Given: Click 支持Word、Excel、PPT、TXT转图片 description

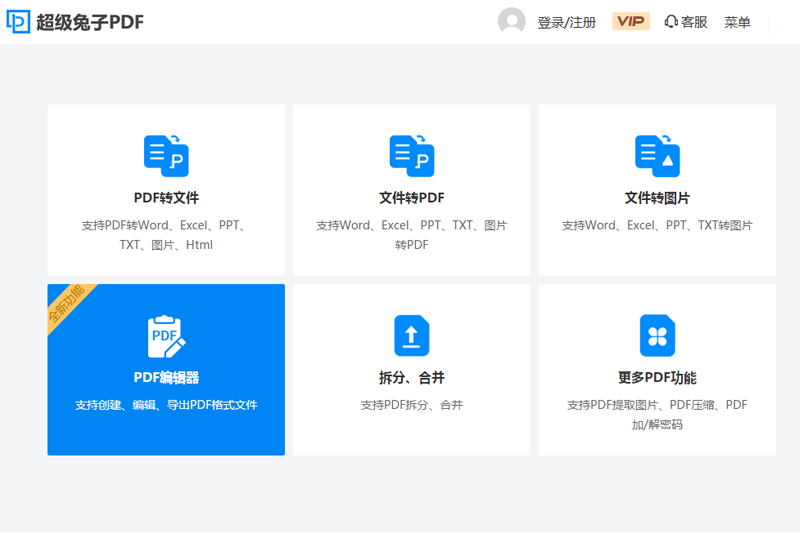Looking at the screenshot, I should [657, 225].
